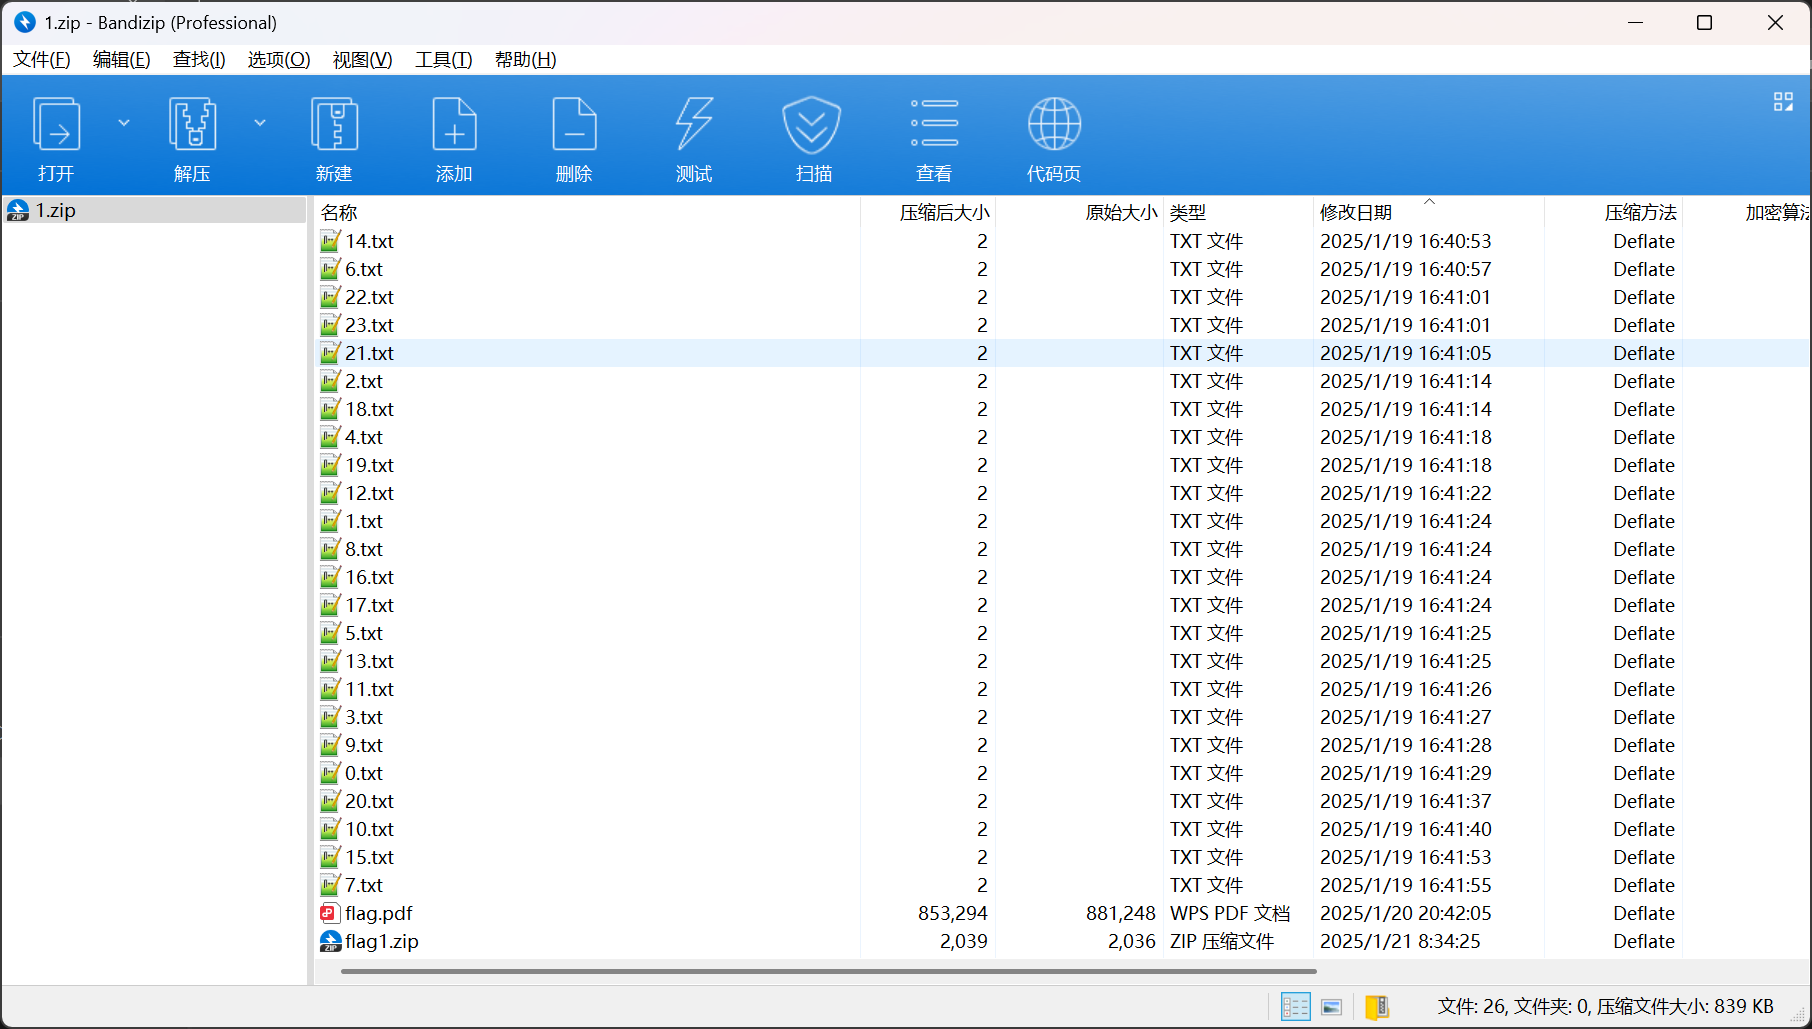Click the horizontal scrollbar of file list

tap(828, 970)
